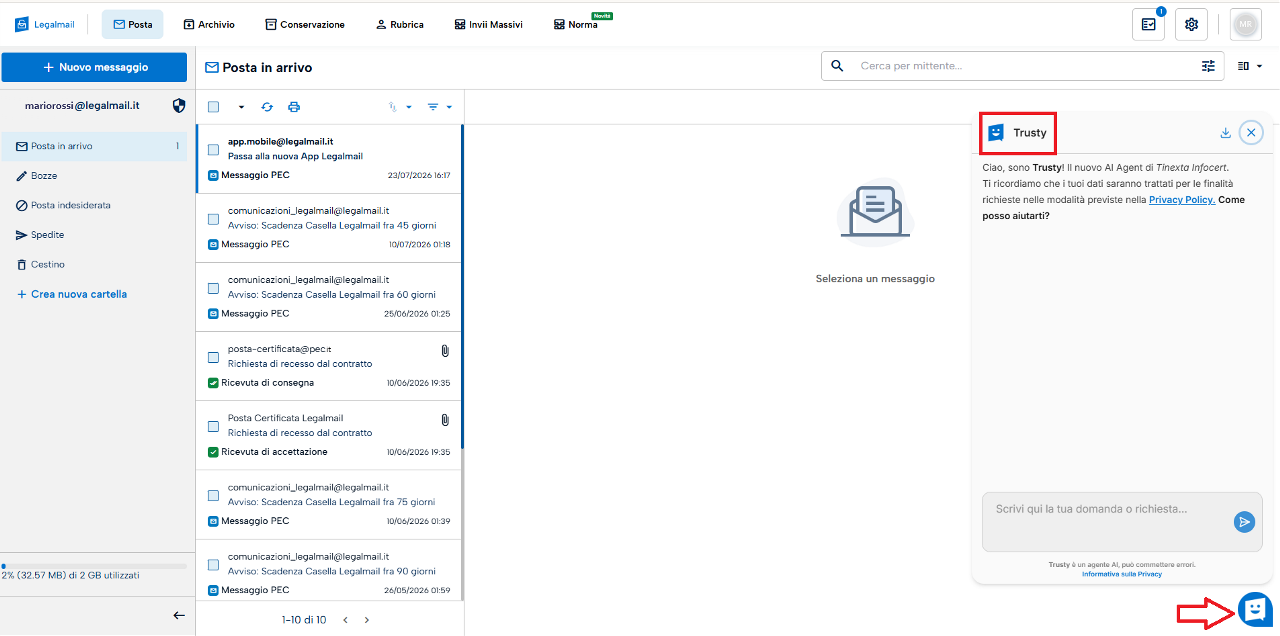This screenshot has width=1280, height=636.
Task: Go to Invii Massivi tab
Action: (488, 24)
